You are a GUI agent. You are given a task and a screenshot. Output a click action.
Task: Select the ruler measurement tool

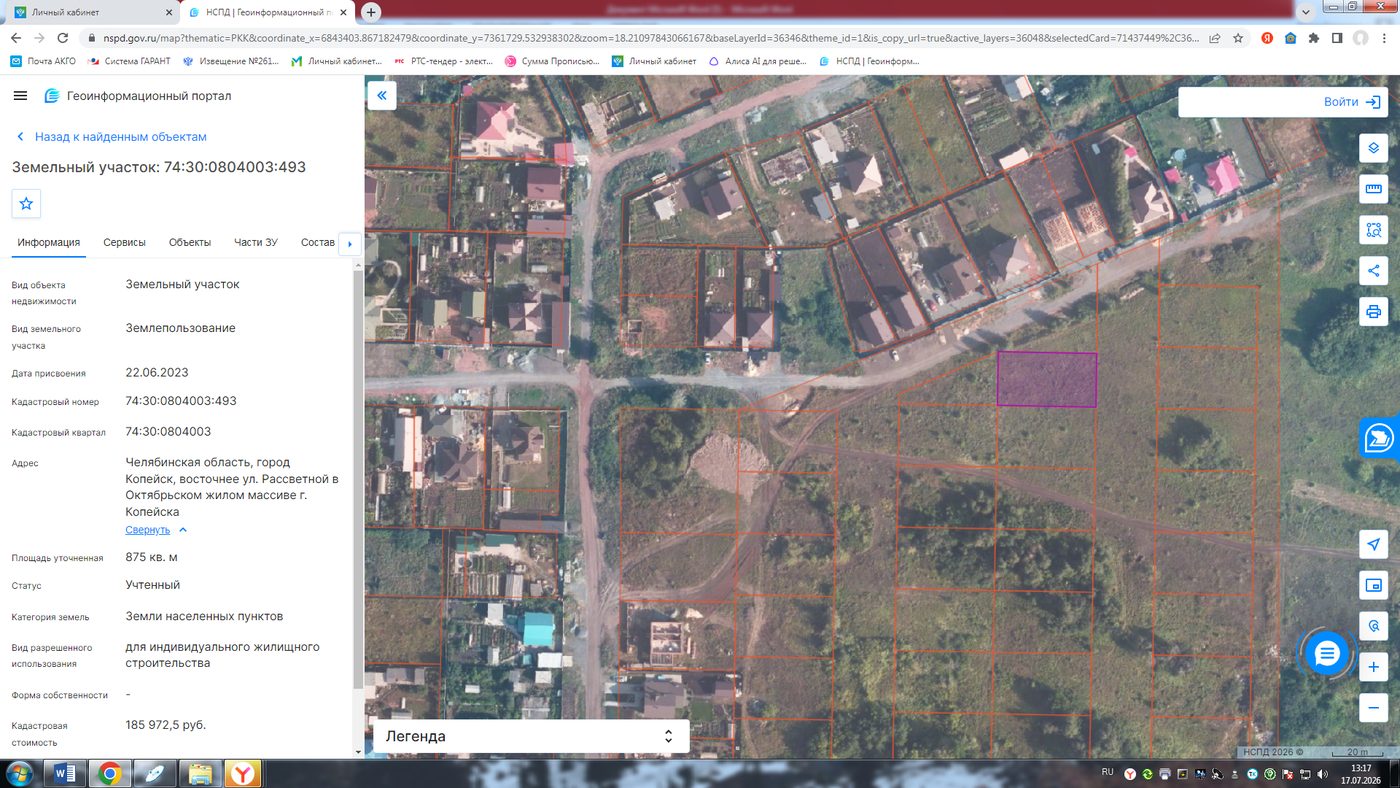[x=1373, y=189]
